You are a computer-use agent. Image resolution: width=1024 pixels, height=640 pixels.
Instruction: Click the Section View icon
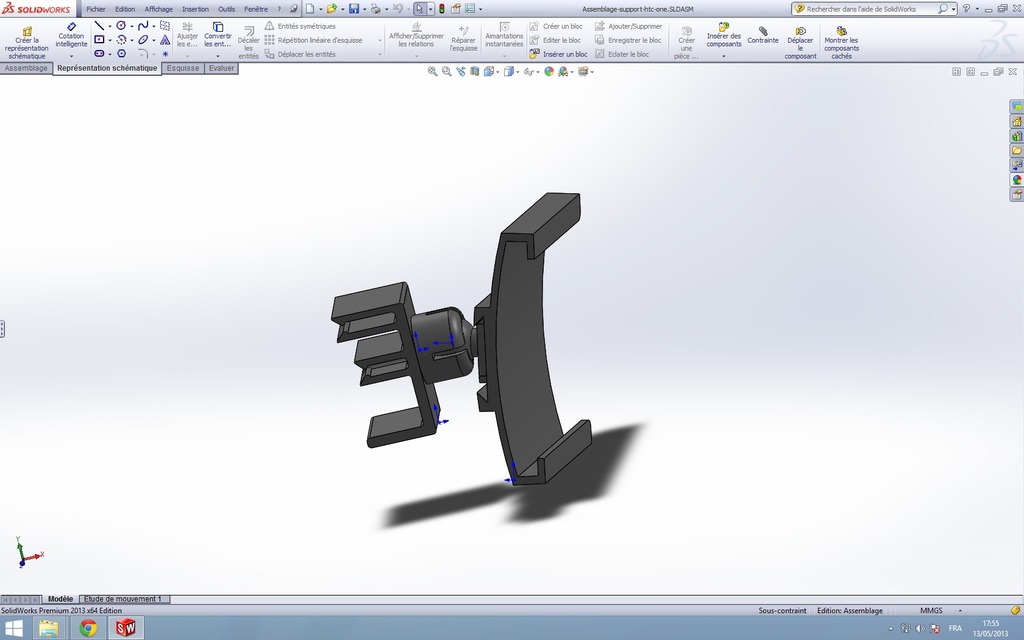click(x=475, y=71)
